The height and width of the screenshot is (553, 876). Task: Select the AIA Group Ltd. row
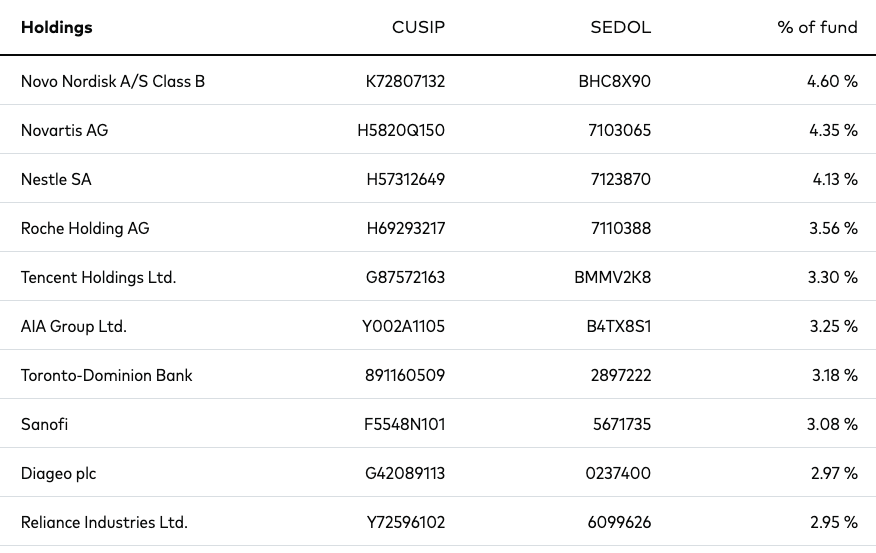[x=438, y=326]
